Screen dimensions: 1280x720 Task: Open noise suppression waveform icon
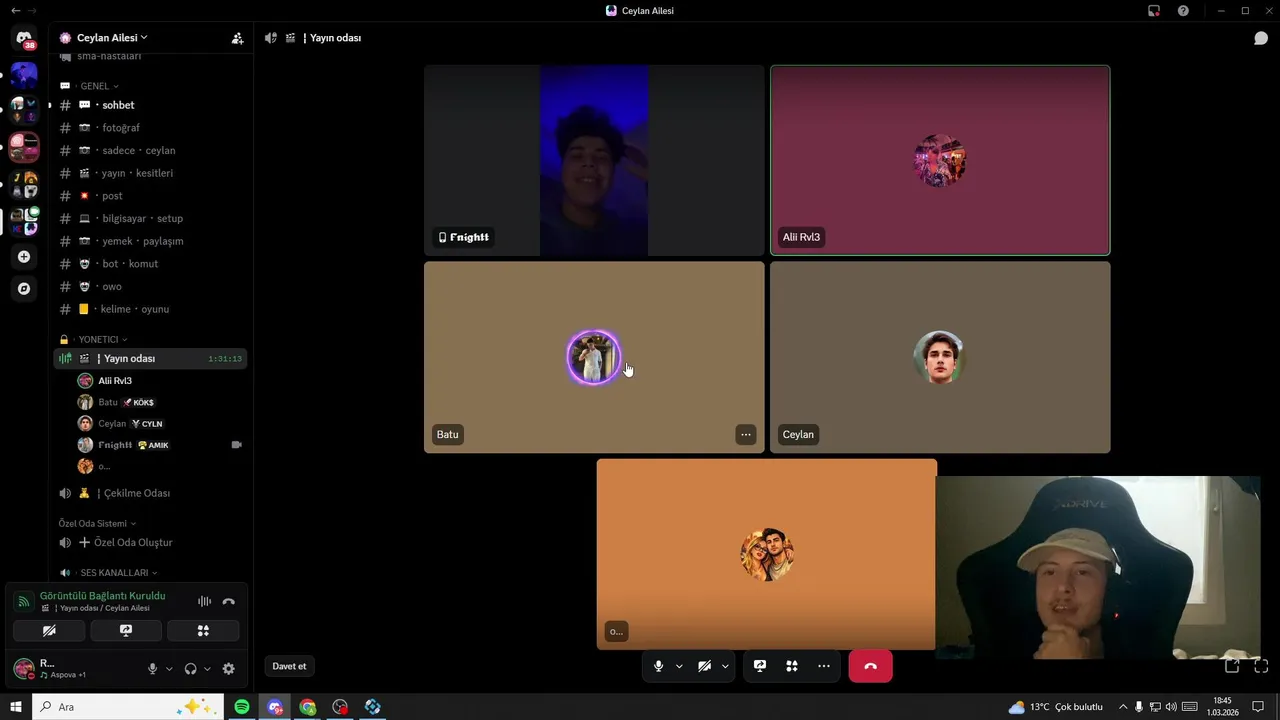204,601
